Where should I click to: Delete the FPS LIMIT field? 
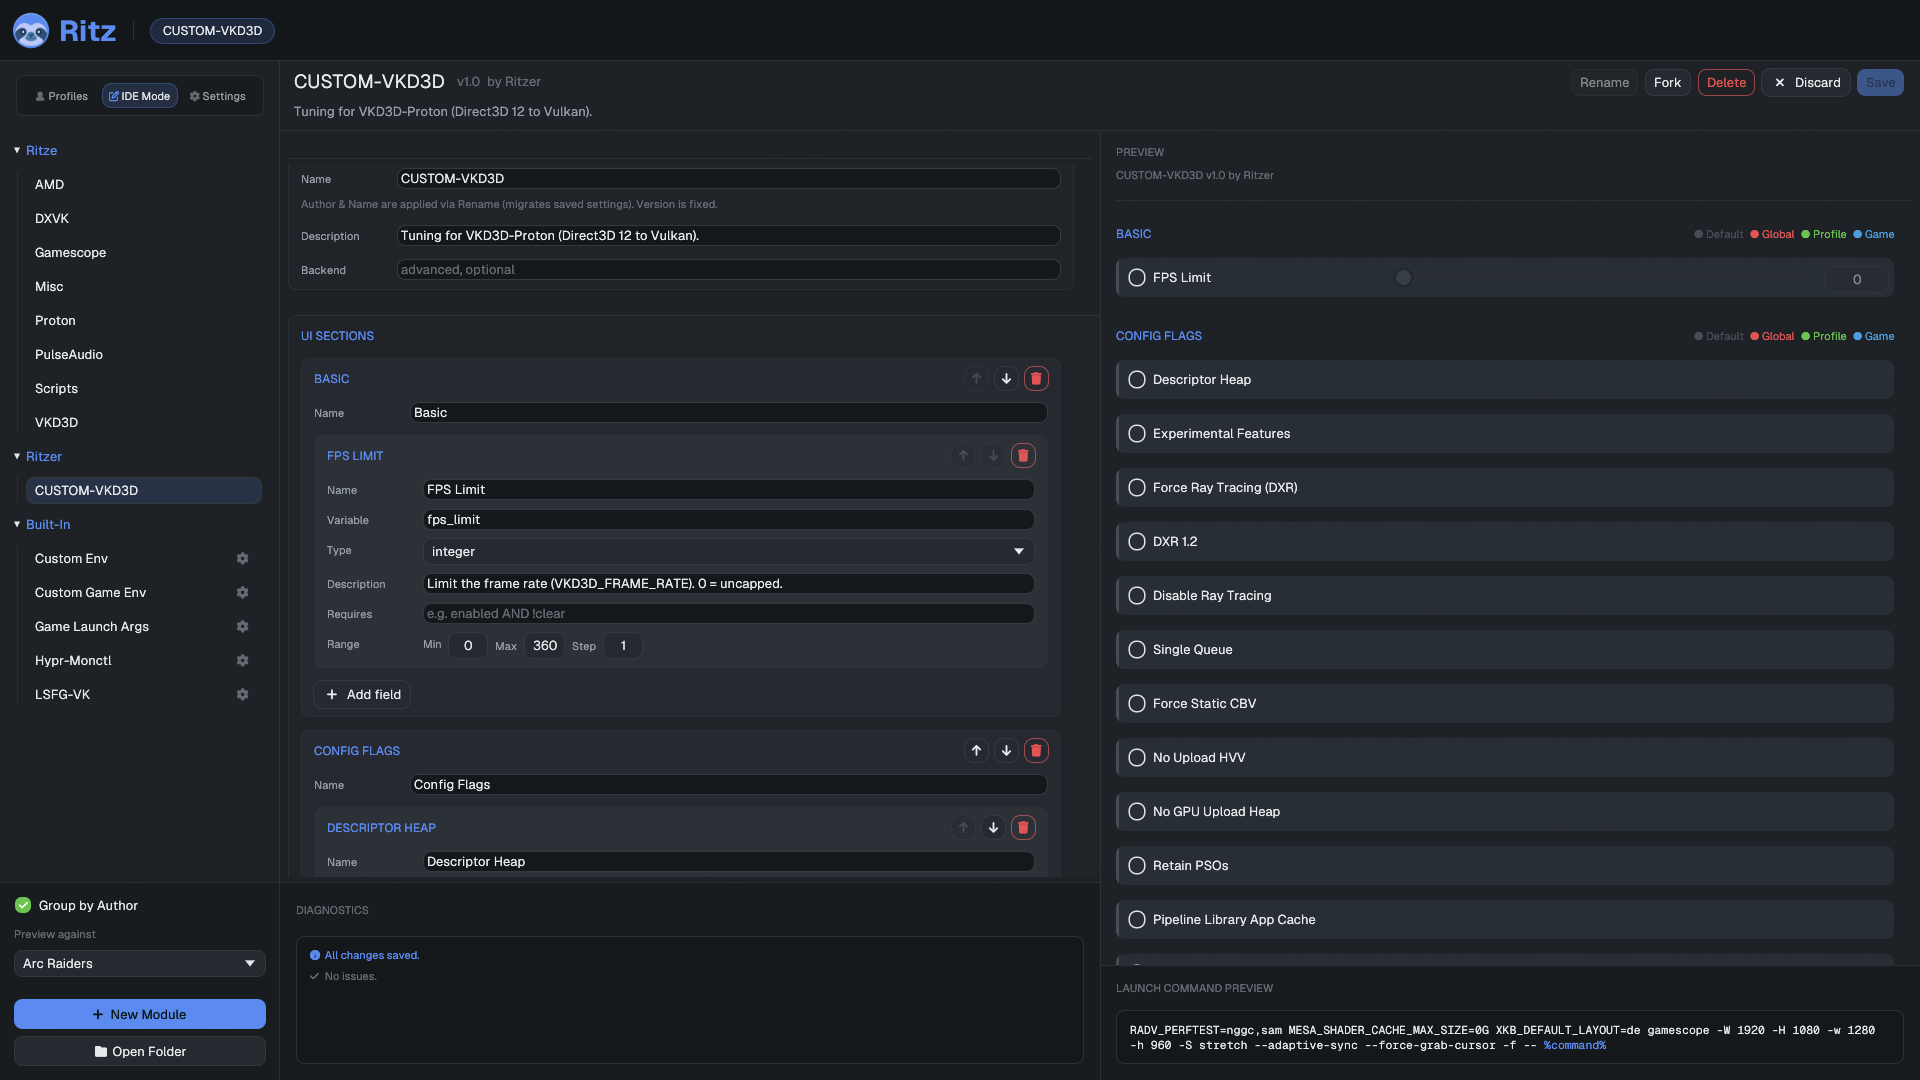pos(1023,456)
